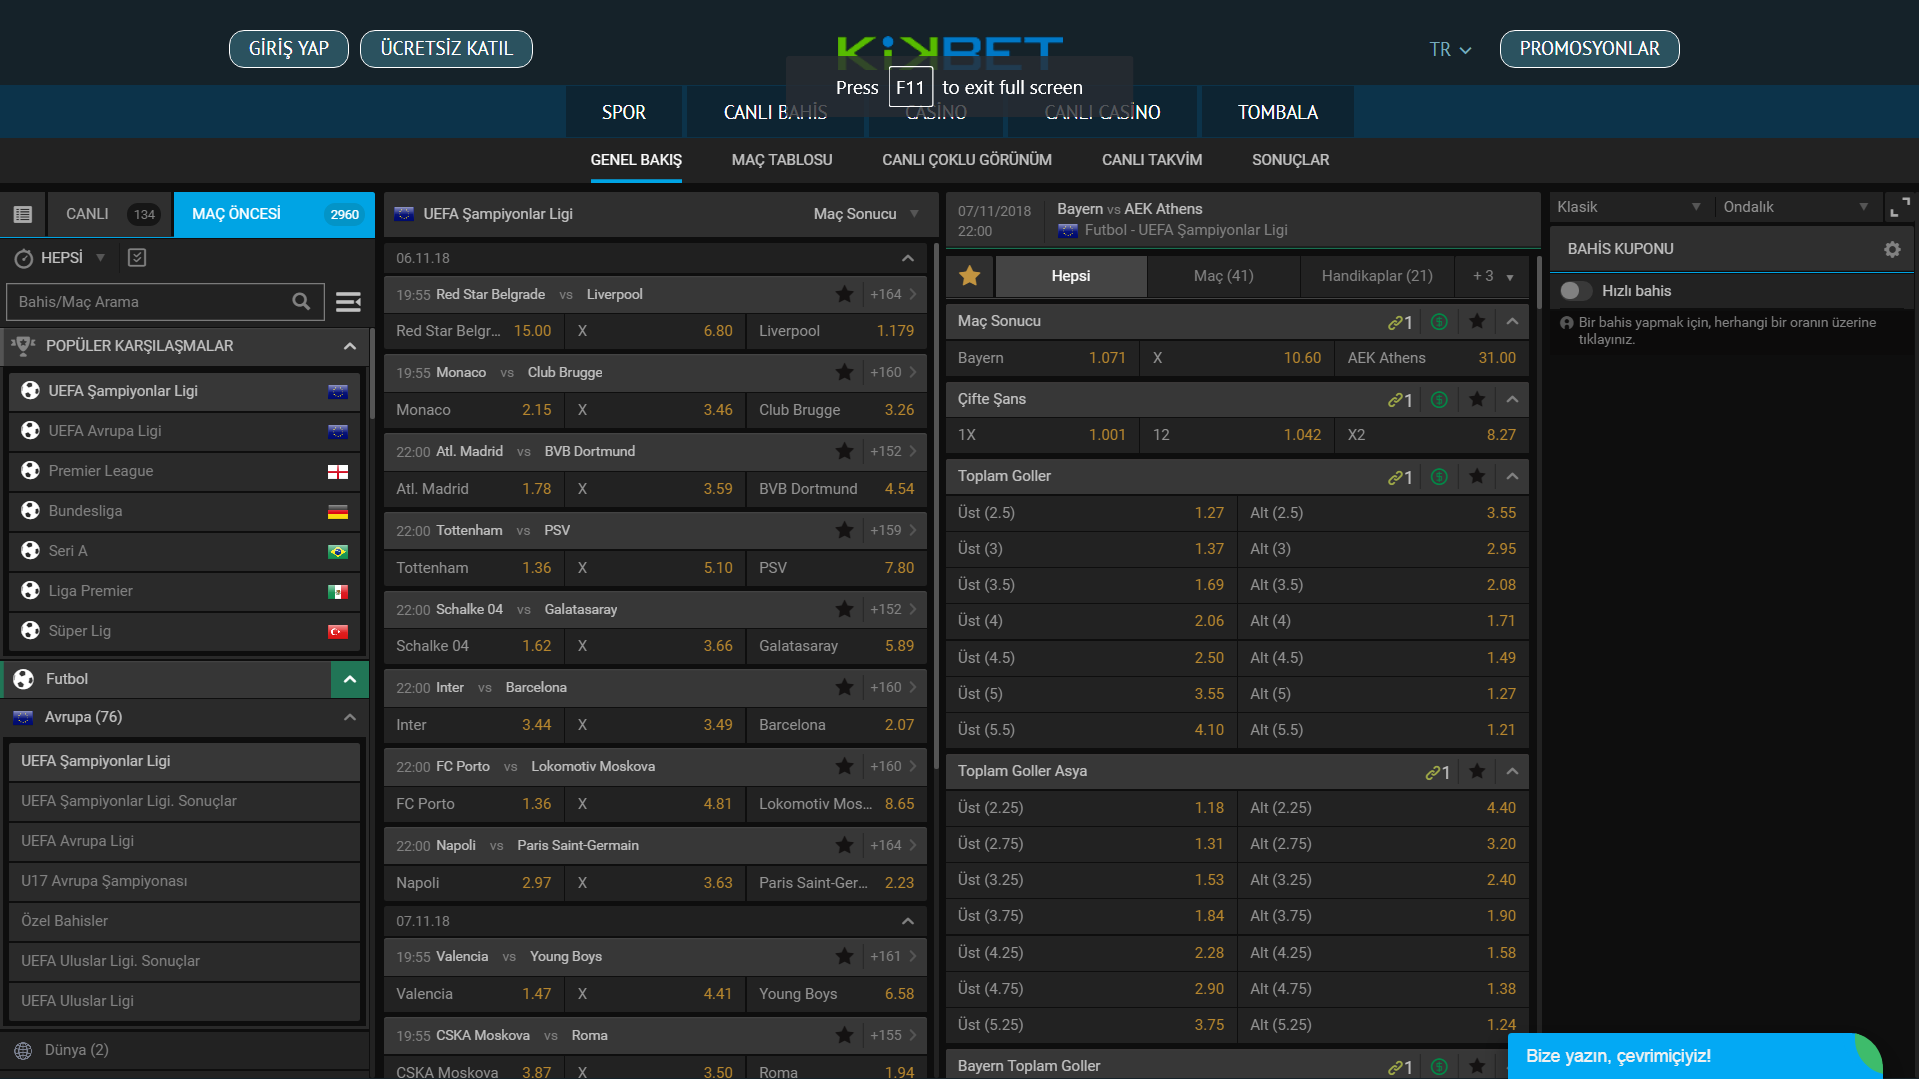Image resolution: width=1919 pixels, height=1079 pixels.
Task: Collapse the 06.11.18 date group
Action: click(908, 258)
